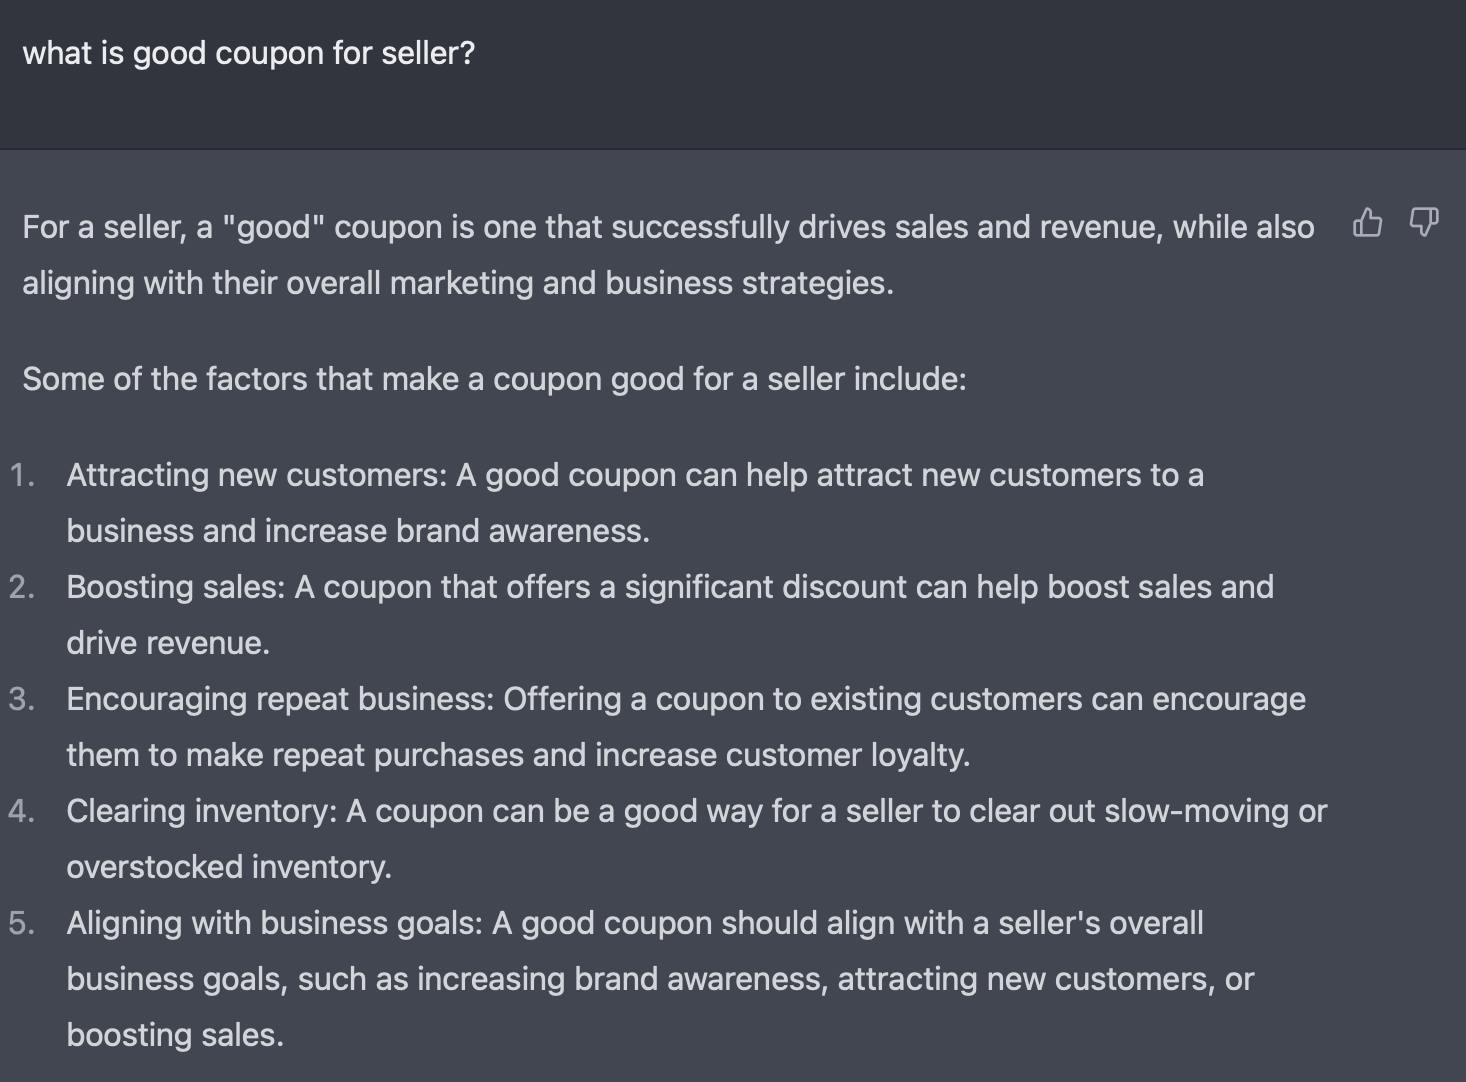Select the "Boosting sales" list item text
This screenshot has height=1082, width=1466.
pos(670,615)
